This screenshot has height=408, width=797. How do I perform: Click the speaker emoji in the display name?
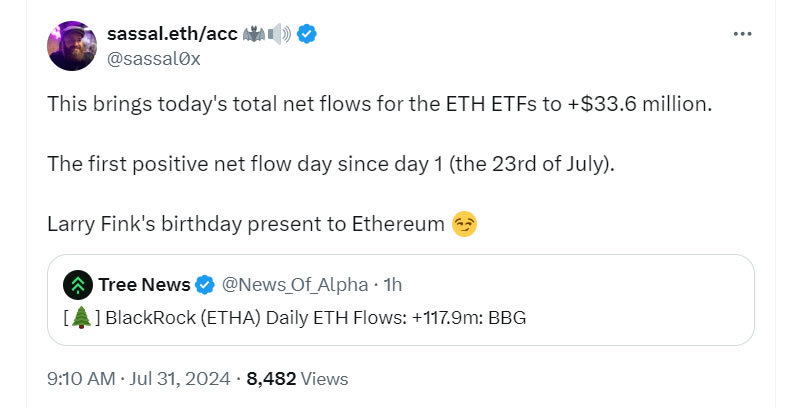tap(280, 34)
